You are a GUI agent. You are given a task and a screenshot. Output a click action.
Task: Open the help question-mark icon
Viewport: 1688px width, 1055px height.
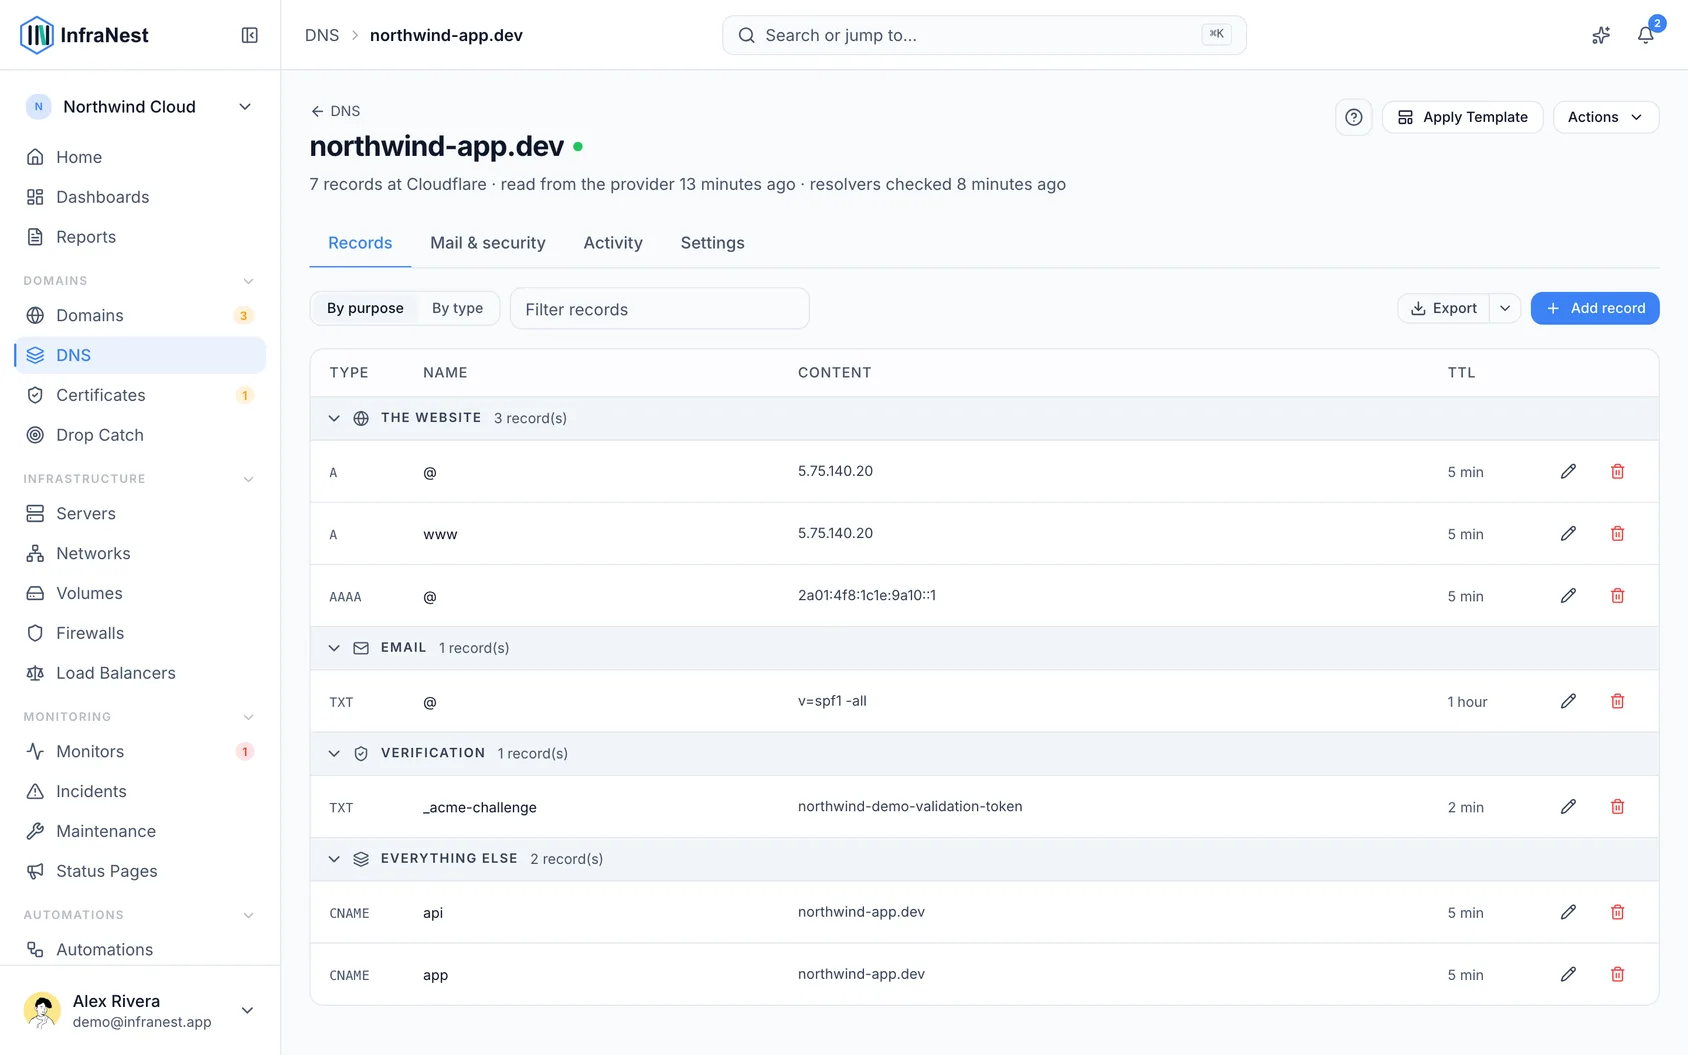click(x=1354, y=117)
